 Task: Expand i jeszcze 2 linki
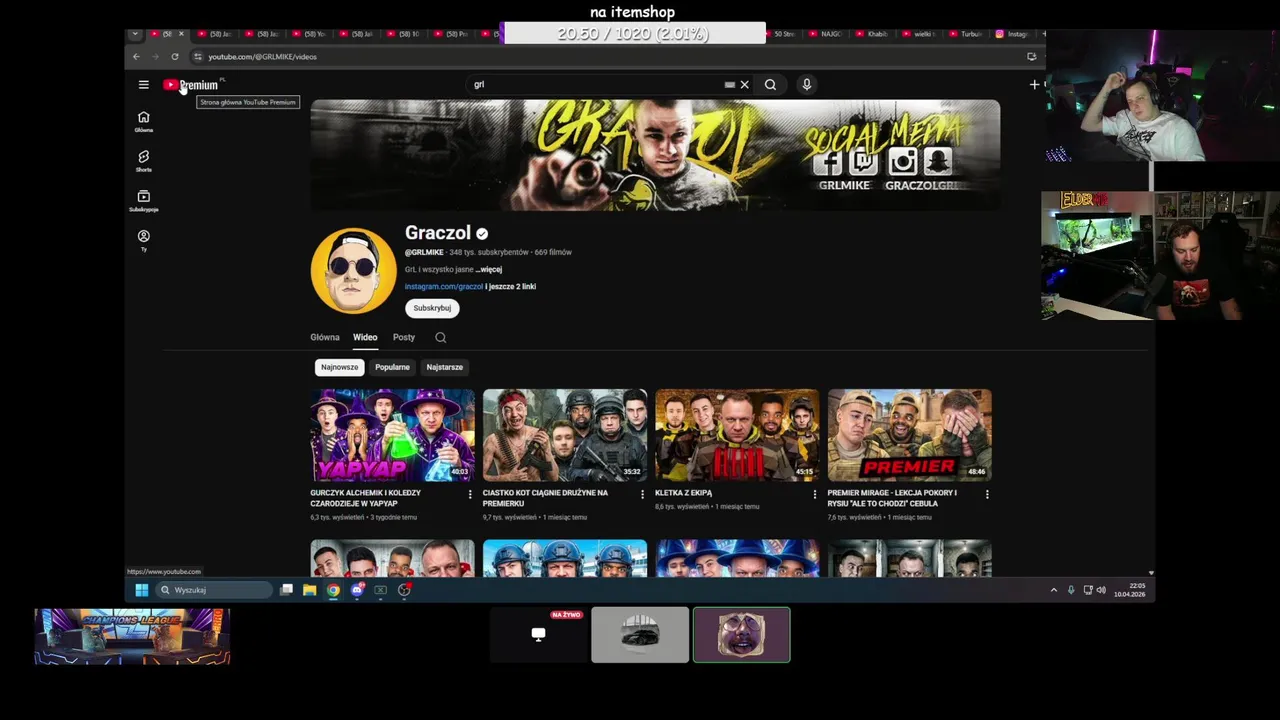[x=511, y=286]
